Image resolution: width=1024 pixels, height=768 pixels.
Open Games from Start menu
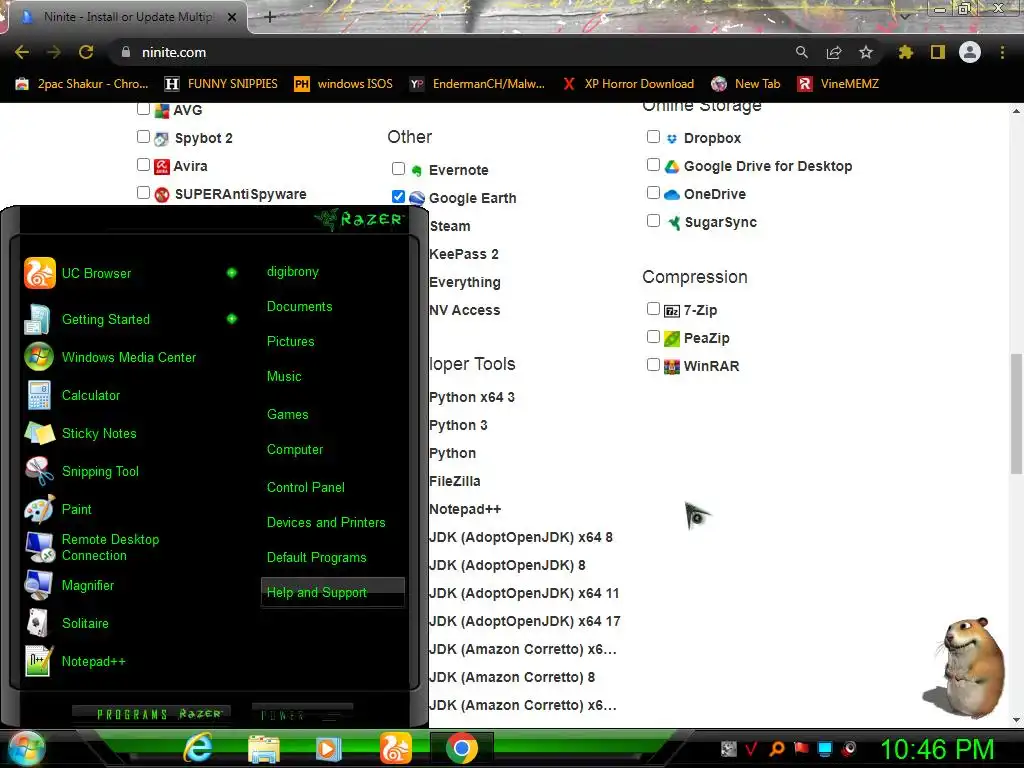287,414
